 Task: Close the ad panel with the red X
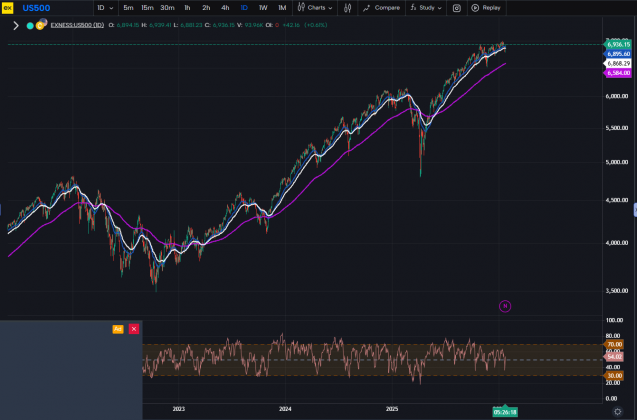134,328
